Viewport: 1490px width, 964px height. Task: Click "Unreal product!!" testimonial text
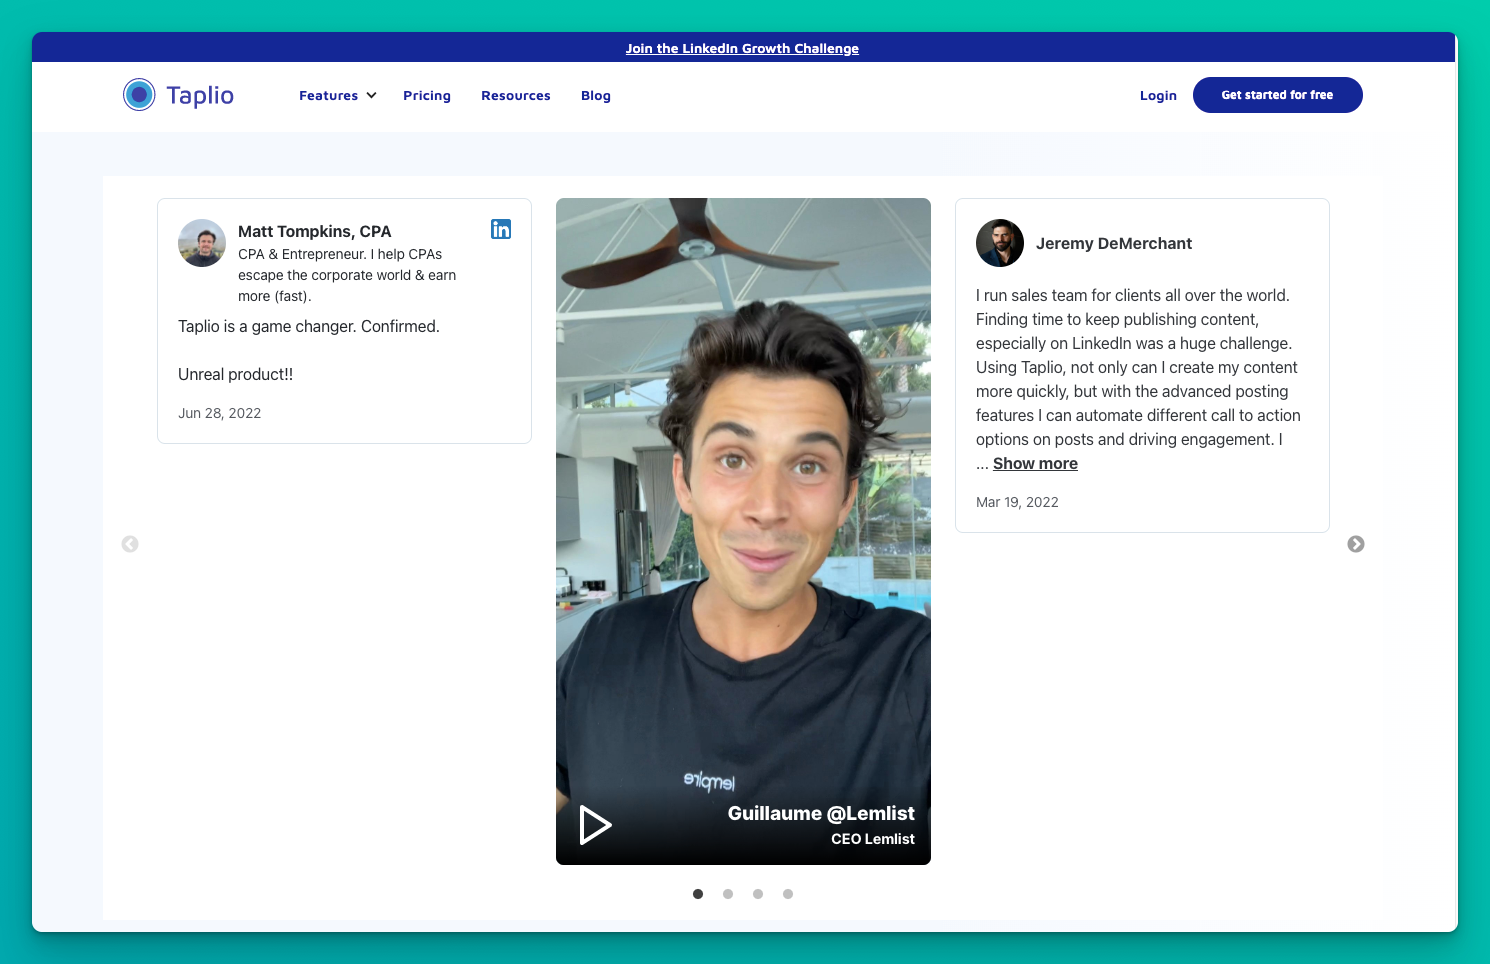point(235,374)
